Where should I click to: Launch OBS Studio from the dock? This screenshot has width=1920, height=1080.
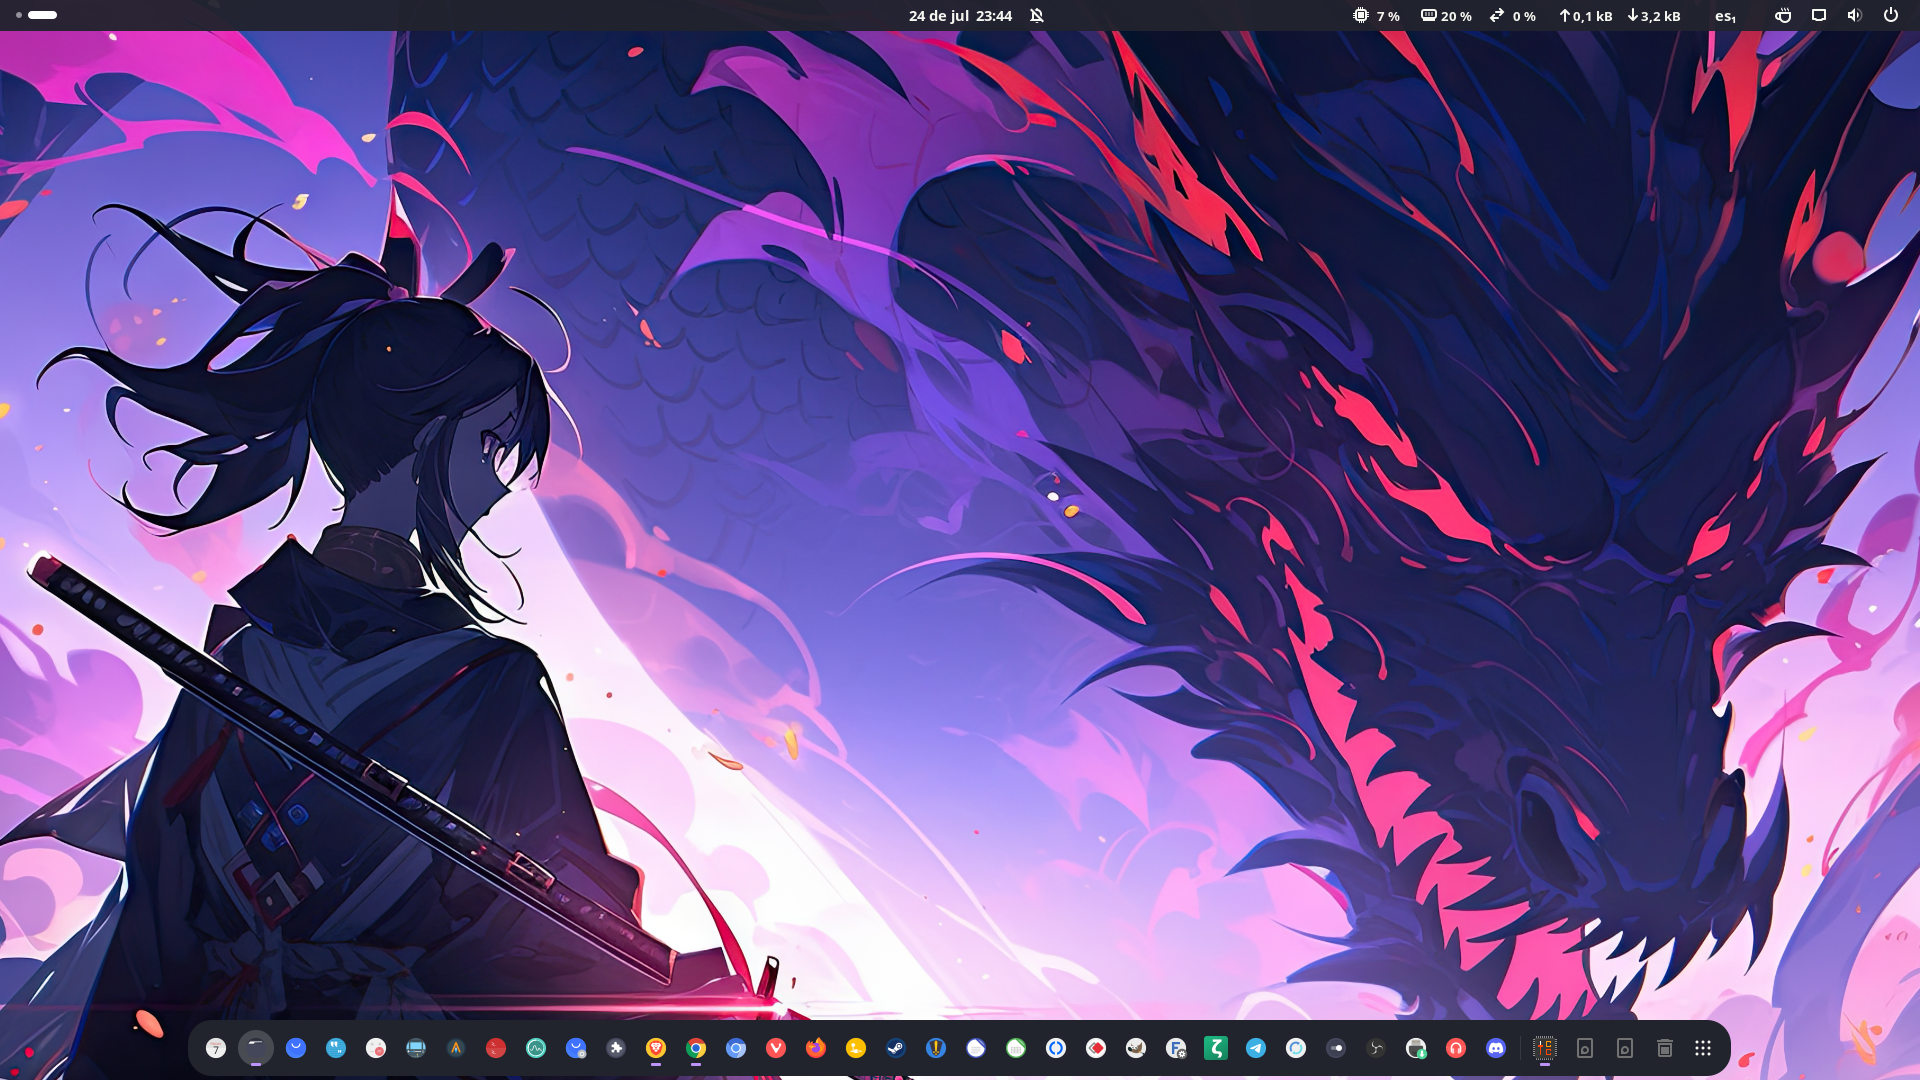1376,1048
